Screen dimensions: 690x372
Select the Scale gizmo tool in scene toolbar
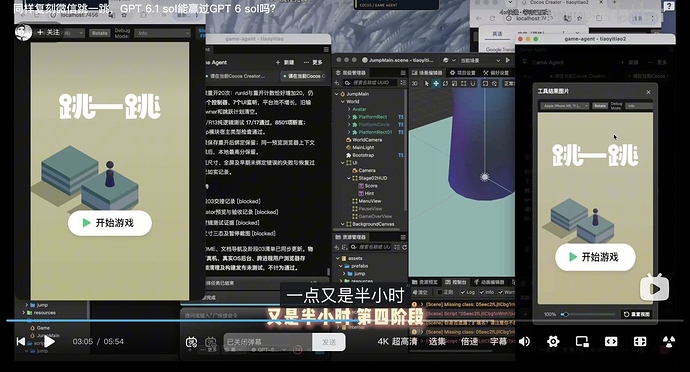(x=455, y=83)
